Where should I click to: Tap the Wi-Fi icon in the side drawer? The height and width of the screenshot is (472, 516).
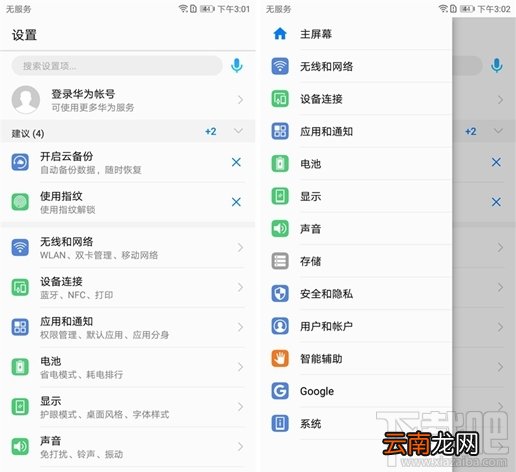280,66
